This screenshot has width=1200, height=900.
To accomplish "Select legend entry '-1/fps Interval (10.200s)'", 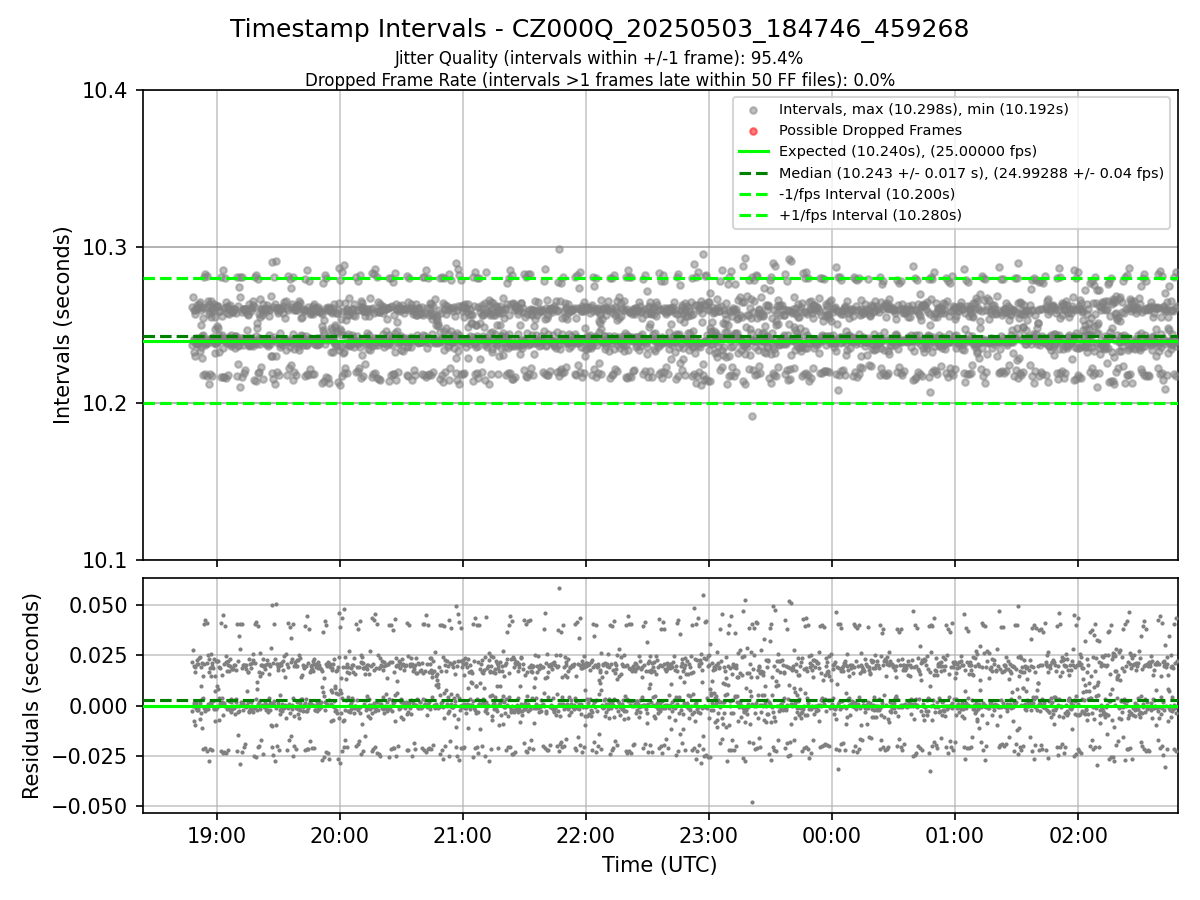I will [x=867, y=194].
